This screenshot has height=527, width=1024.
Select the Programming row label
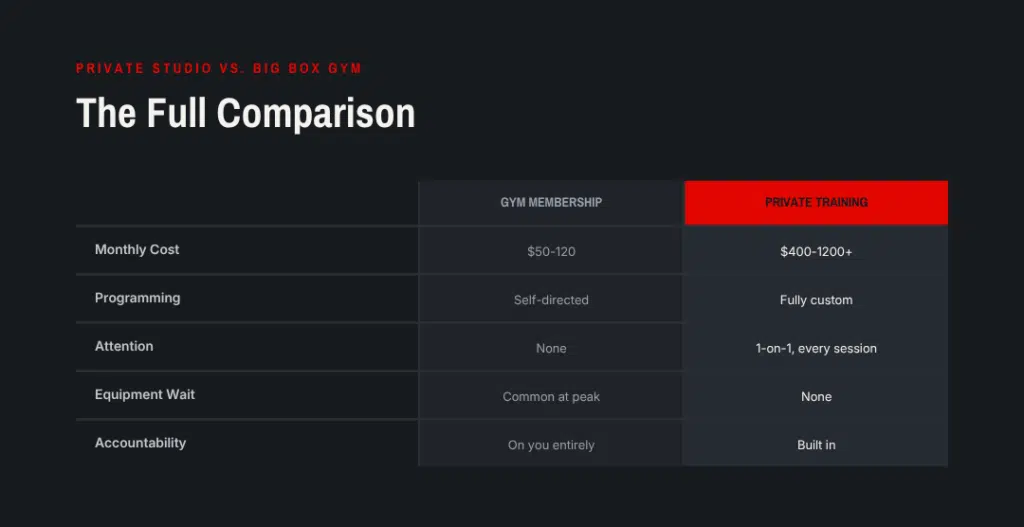click(x=138, y=298)
